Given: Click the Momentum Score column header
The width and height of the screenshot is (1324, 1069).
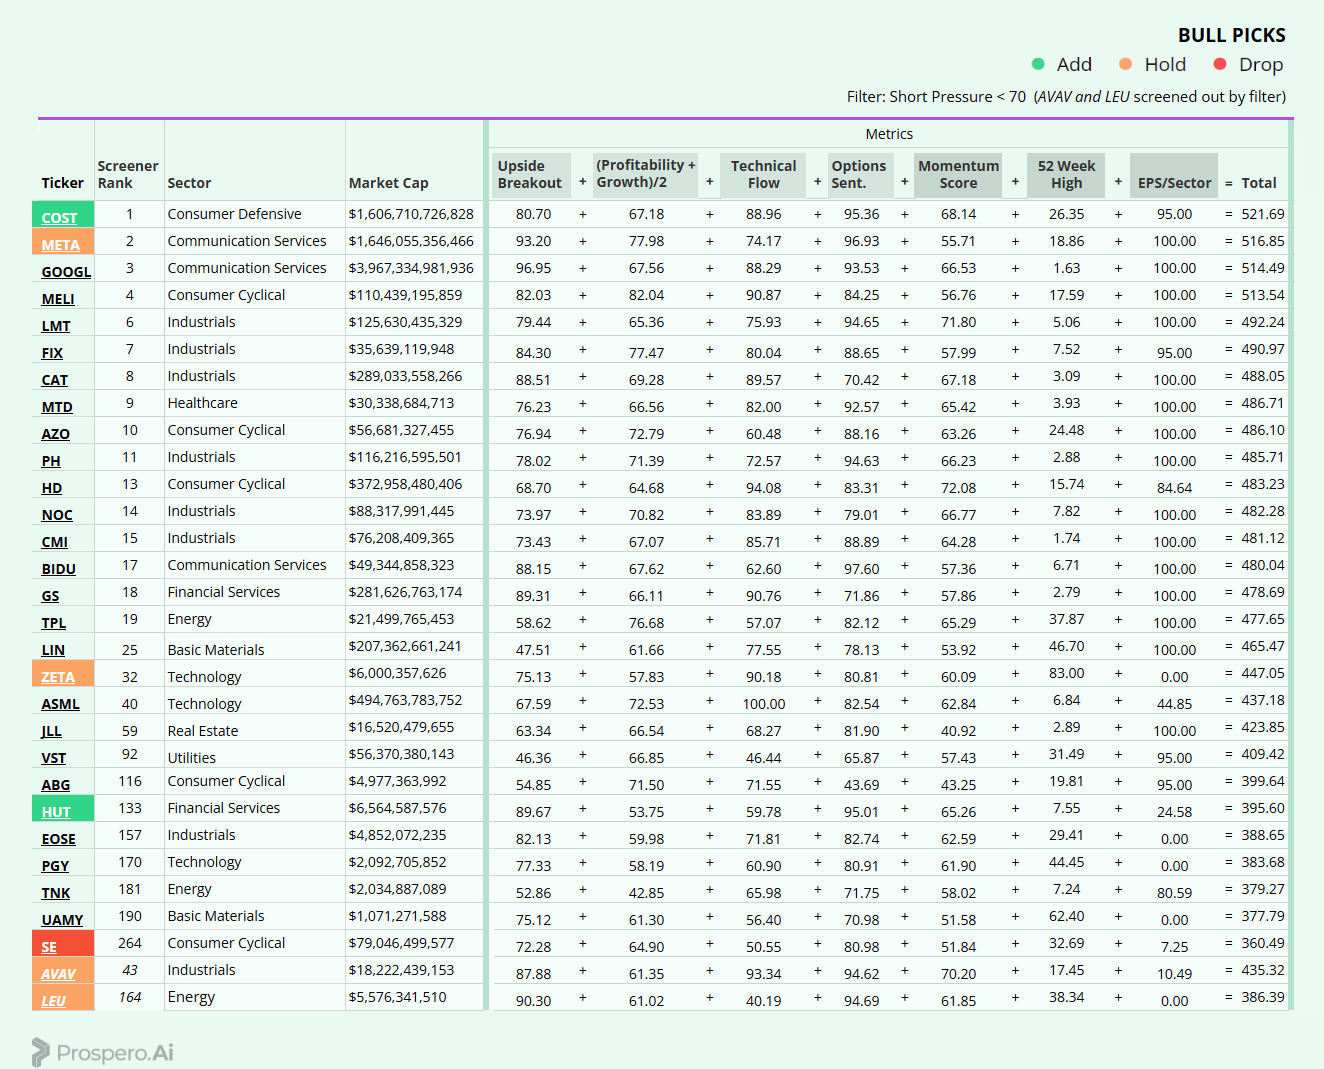Looking at the screenshot, I should [x=958, y=175].
